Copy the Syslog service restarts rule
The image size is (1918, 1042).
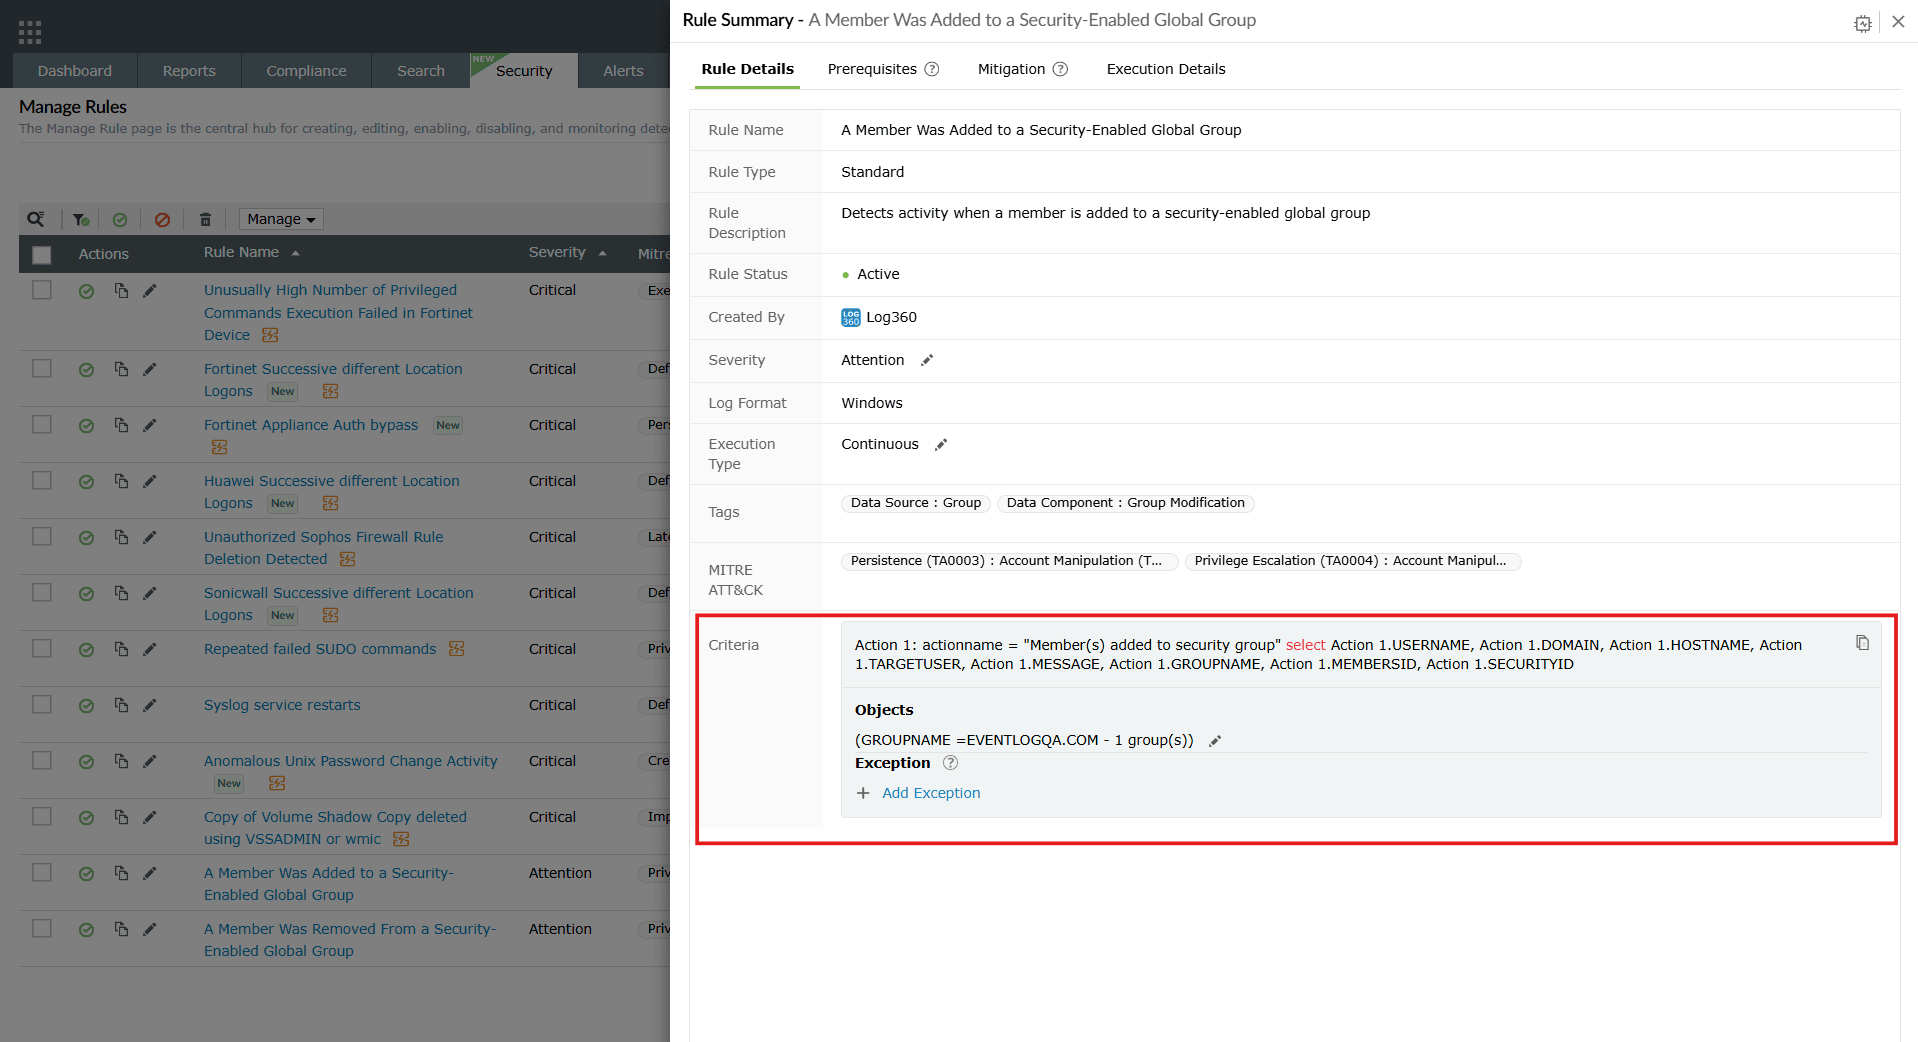(121, 705)
